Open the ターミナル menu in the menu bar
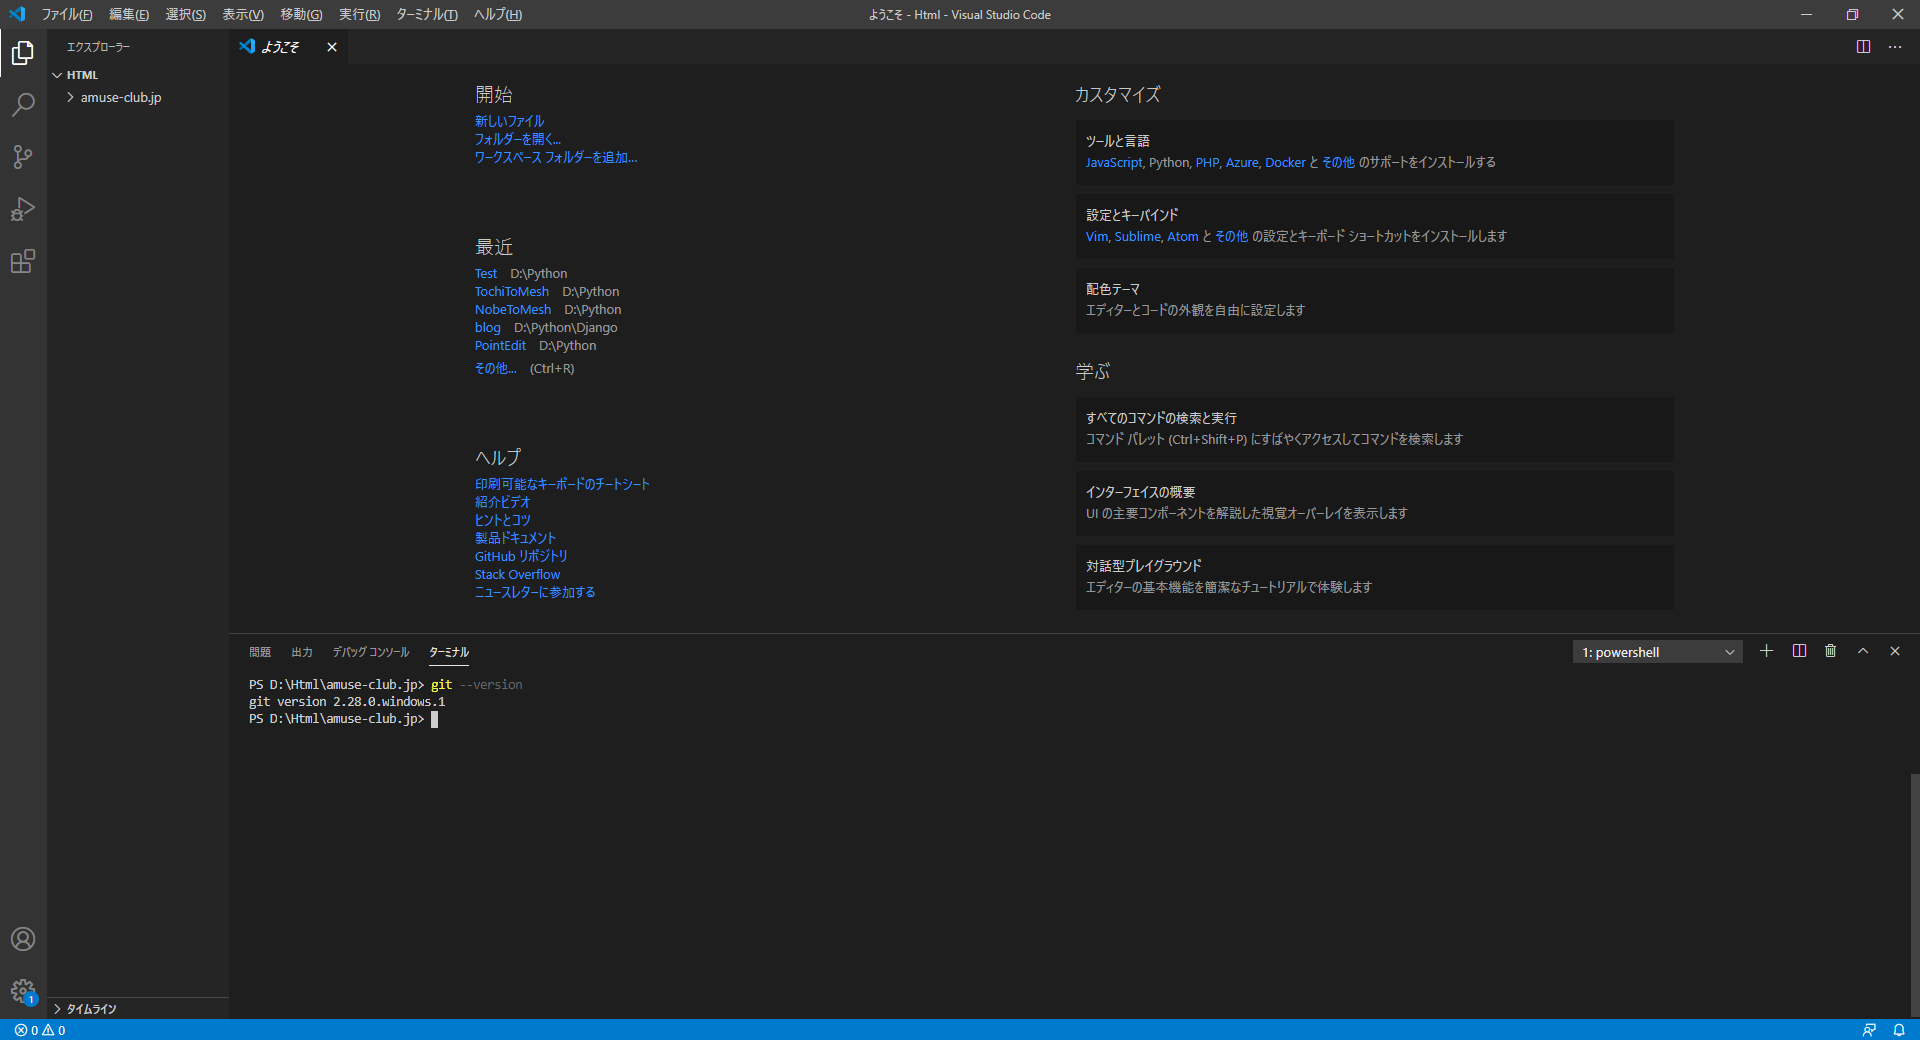Viewport: 1920px width, 1040px height. coord(427,14)
